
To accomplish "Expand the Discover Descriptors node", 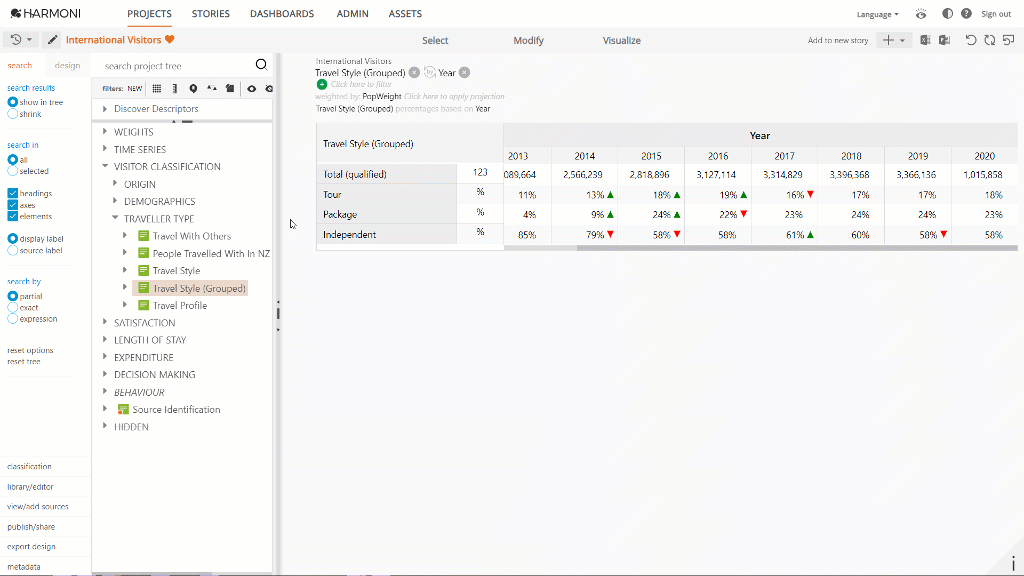I will [104, 109].
